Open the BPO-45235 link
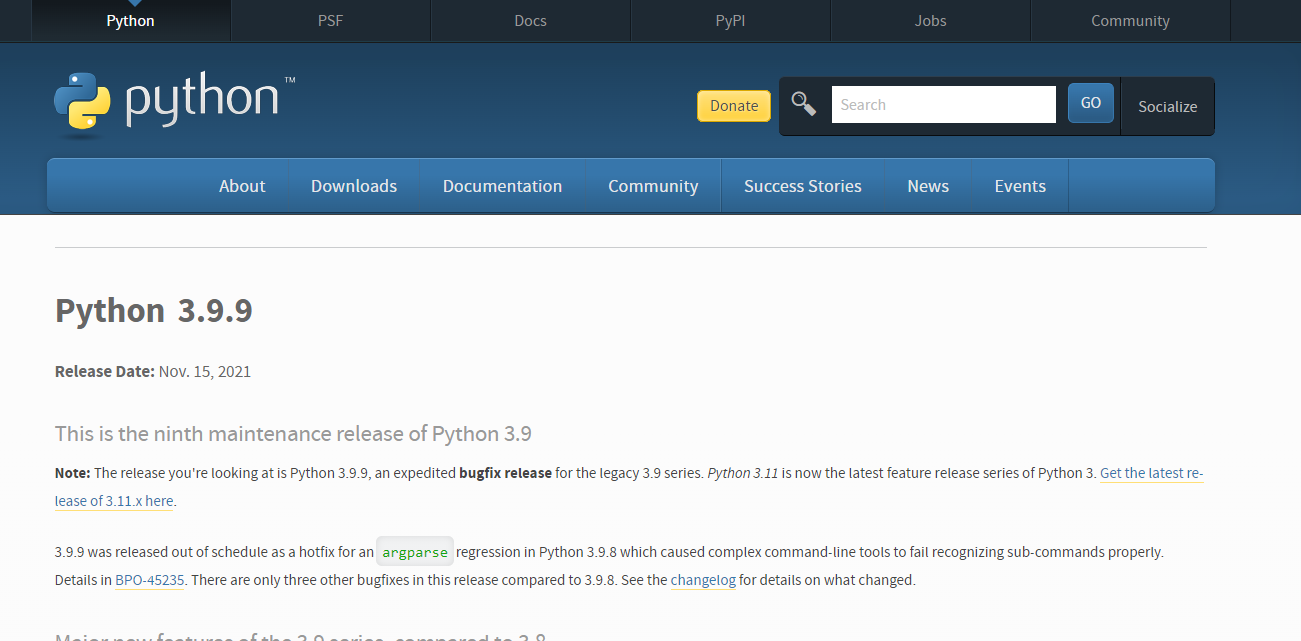The width and height of the screenshot is (1301, 641). pyautogui.click(x=150, y=580)
